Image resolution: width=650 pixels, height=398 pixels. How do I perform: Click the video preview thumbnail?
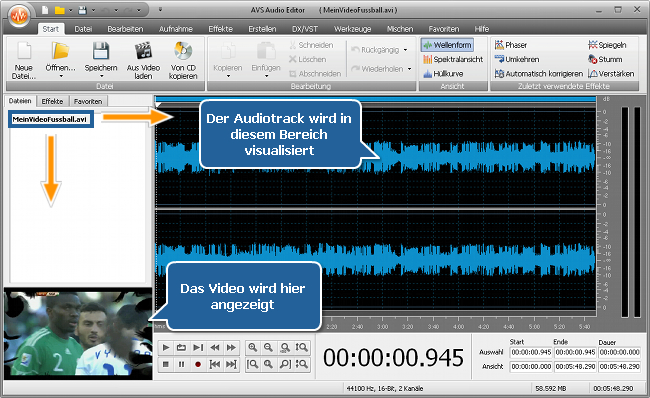click(78, 334)
